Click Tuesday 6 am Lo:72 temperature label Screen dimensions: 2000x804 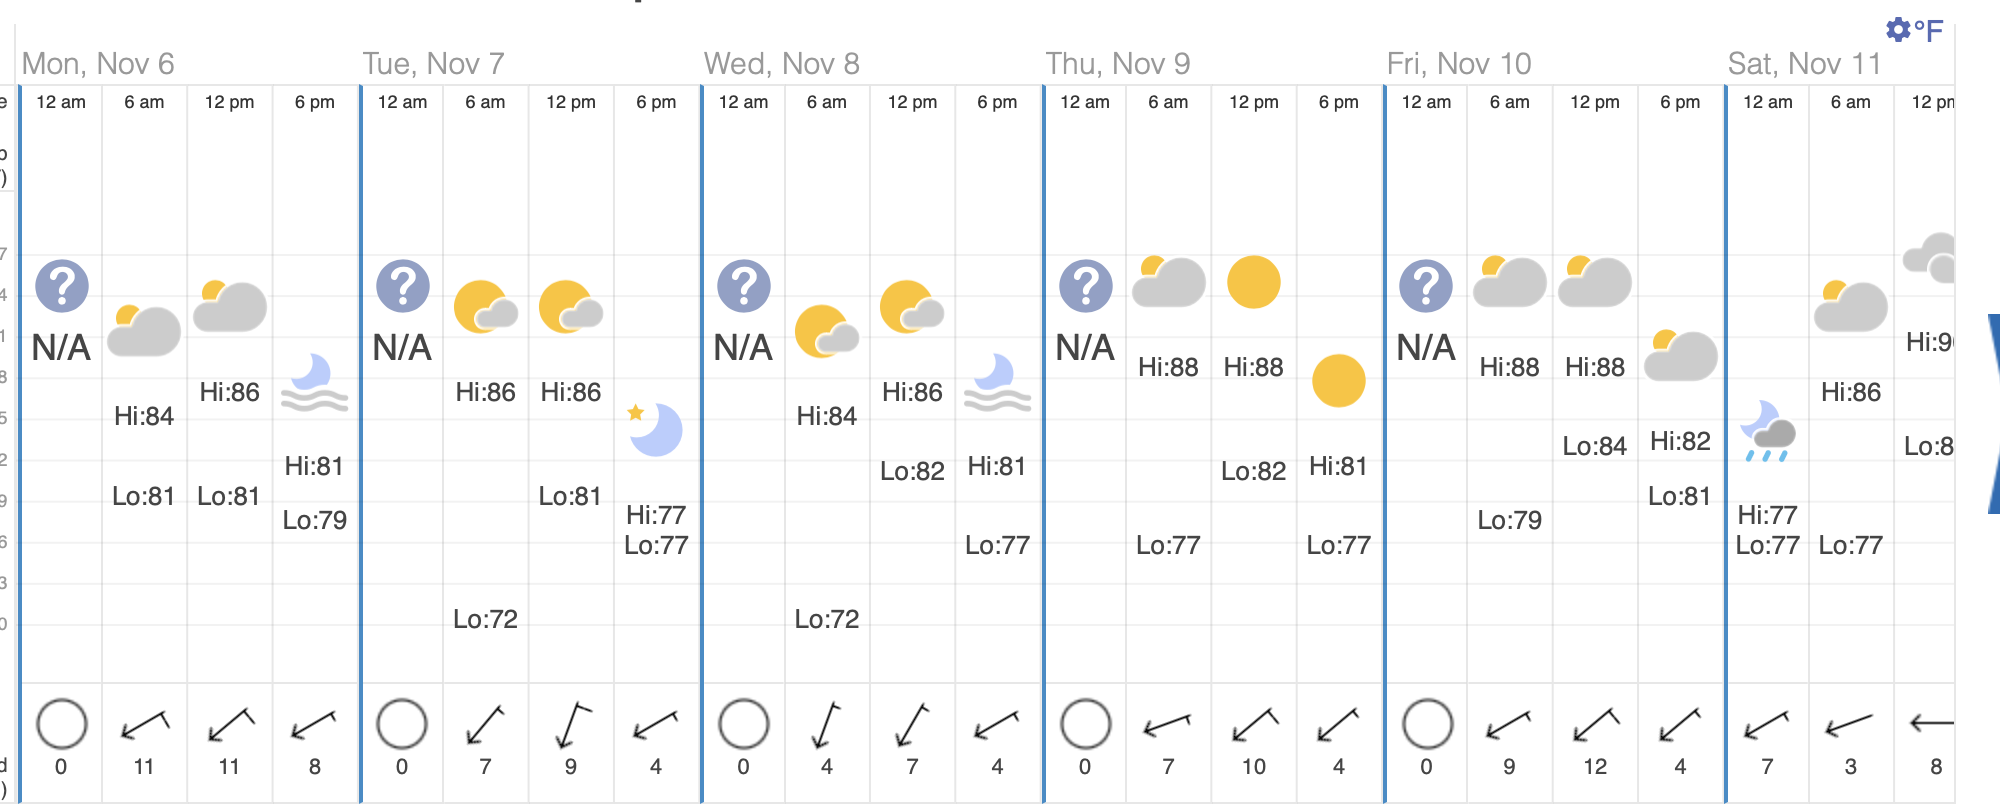[x=485, y=619]
